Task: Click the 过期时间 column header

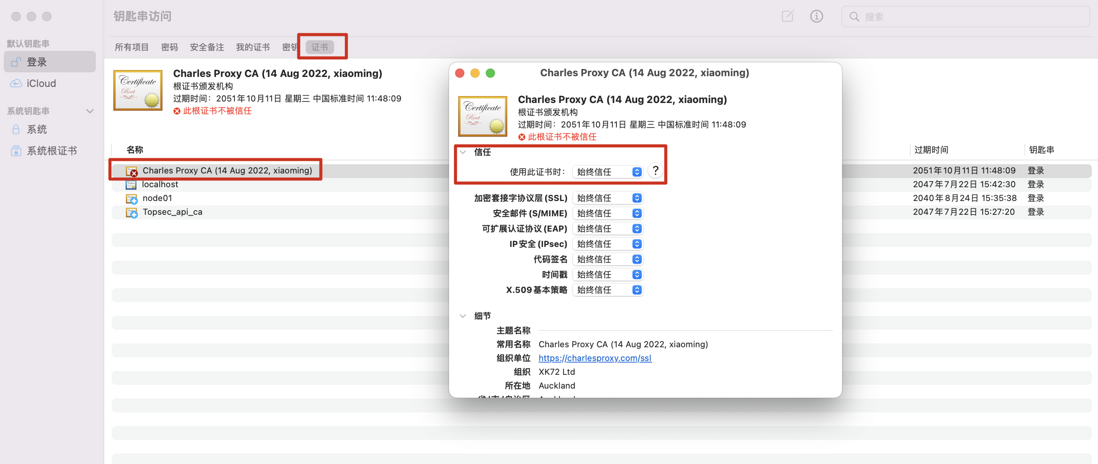Action: (931, 150)
